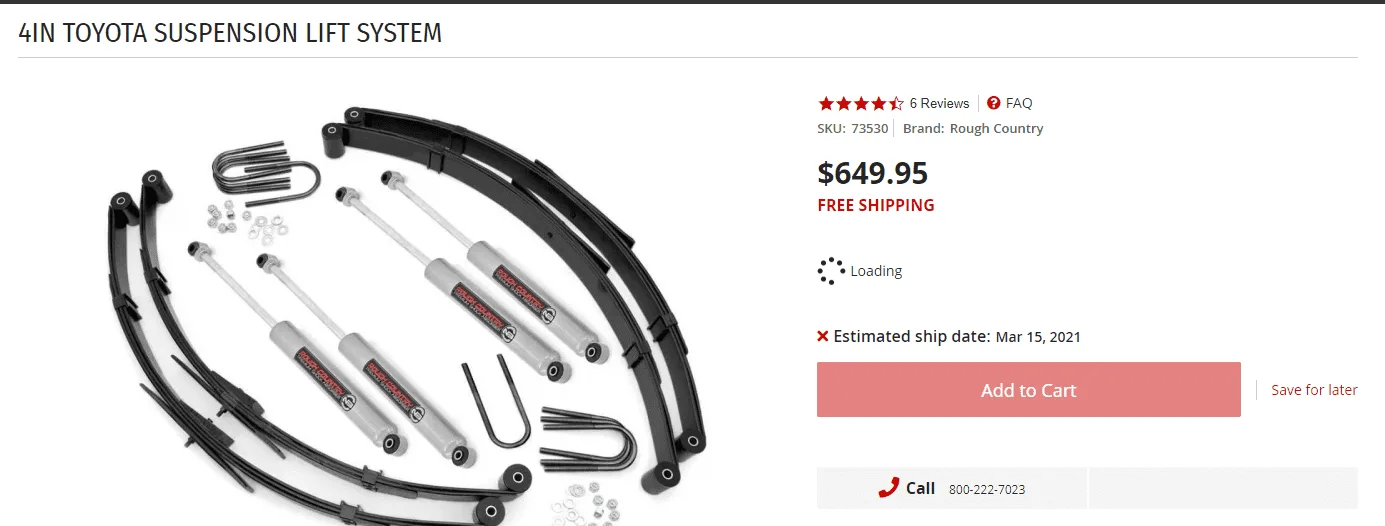Choose Save for later
This screenshot has height=526, width=1385.
(x=1314, y=390)
